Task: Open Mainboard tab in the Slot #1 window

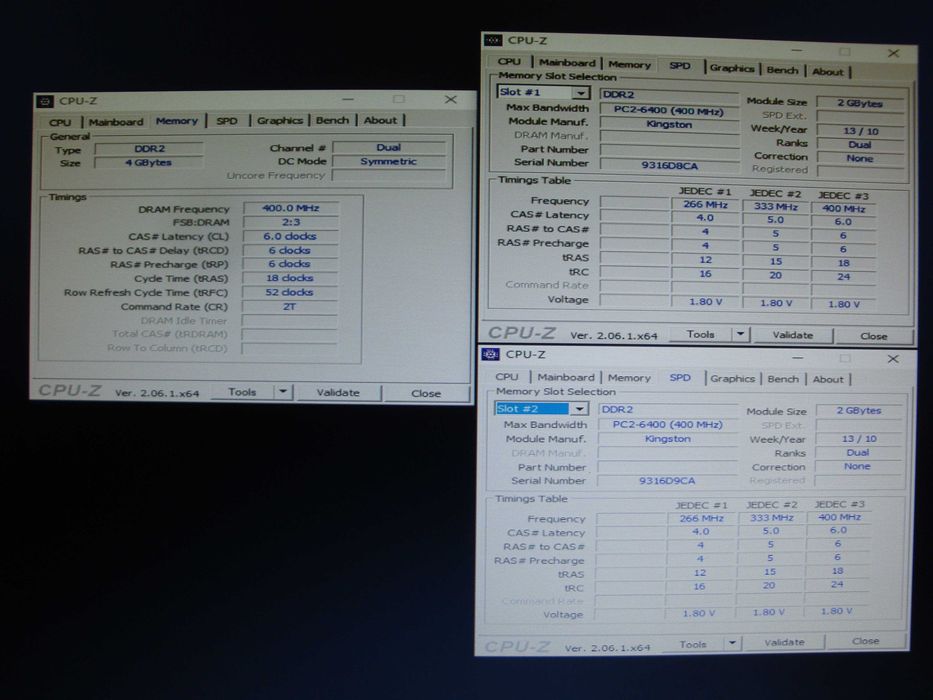Action: click(567, 62)
